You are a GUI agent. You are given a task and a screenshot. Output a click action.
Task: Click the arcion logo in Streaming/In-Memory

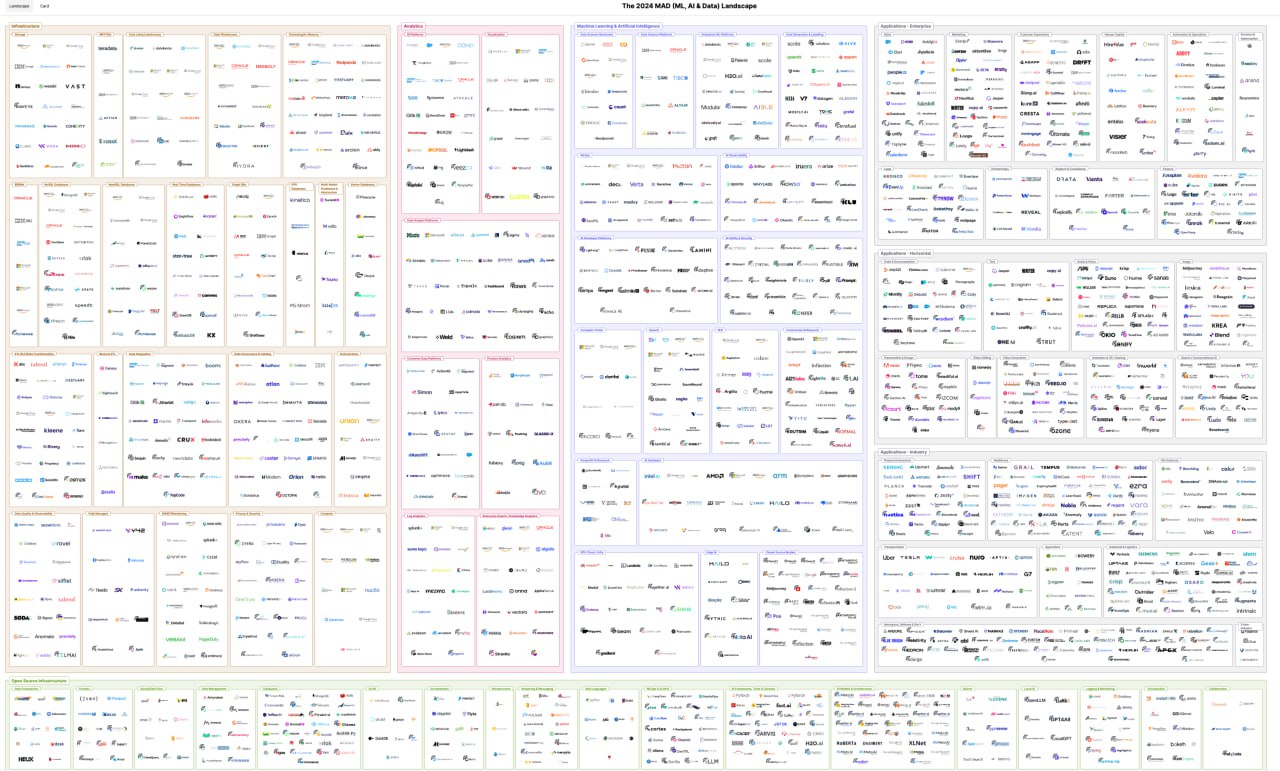pyautogui.click(x=350, y=150)
